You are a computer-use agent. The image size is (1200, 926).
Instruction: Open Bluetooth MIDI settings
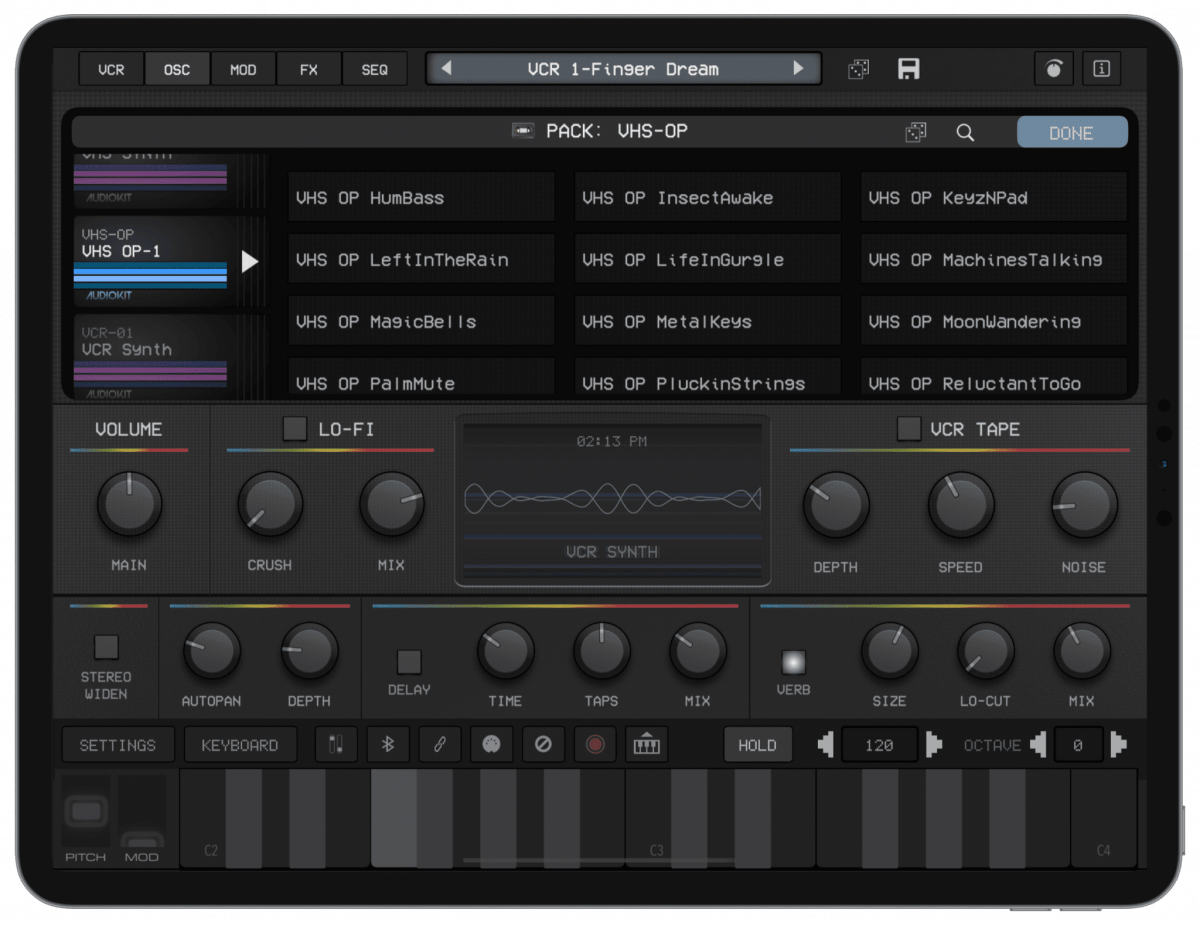click(388, 745)
